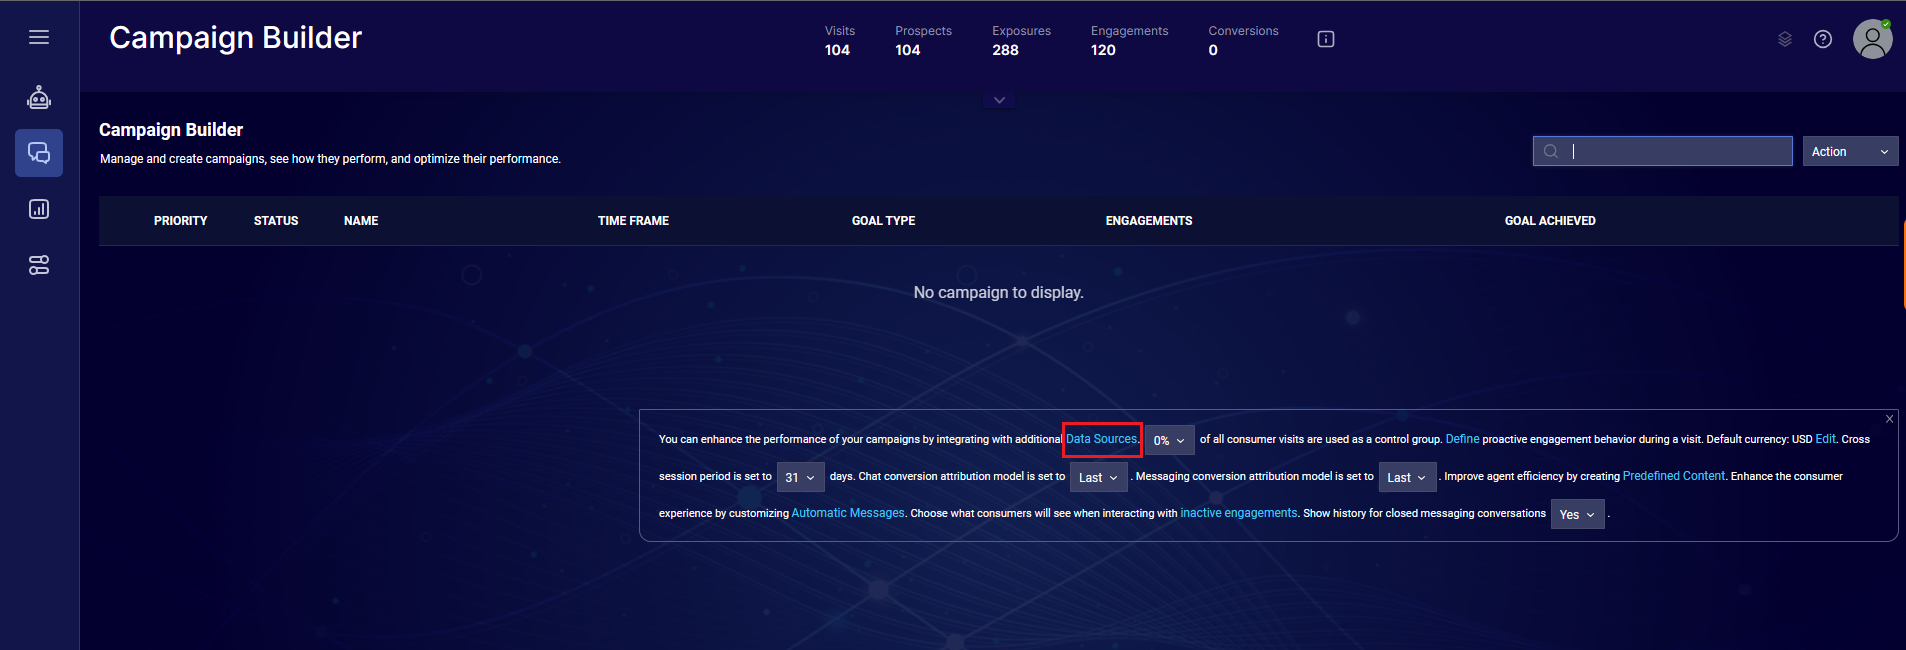This screenshot has height=650, width=1906.
Task: Click the Exposures 288 stat
Action: coord(1021,41)
